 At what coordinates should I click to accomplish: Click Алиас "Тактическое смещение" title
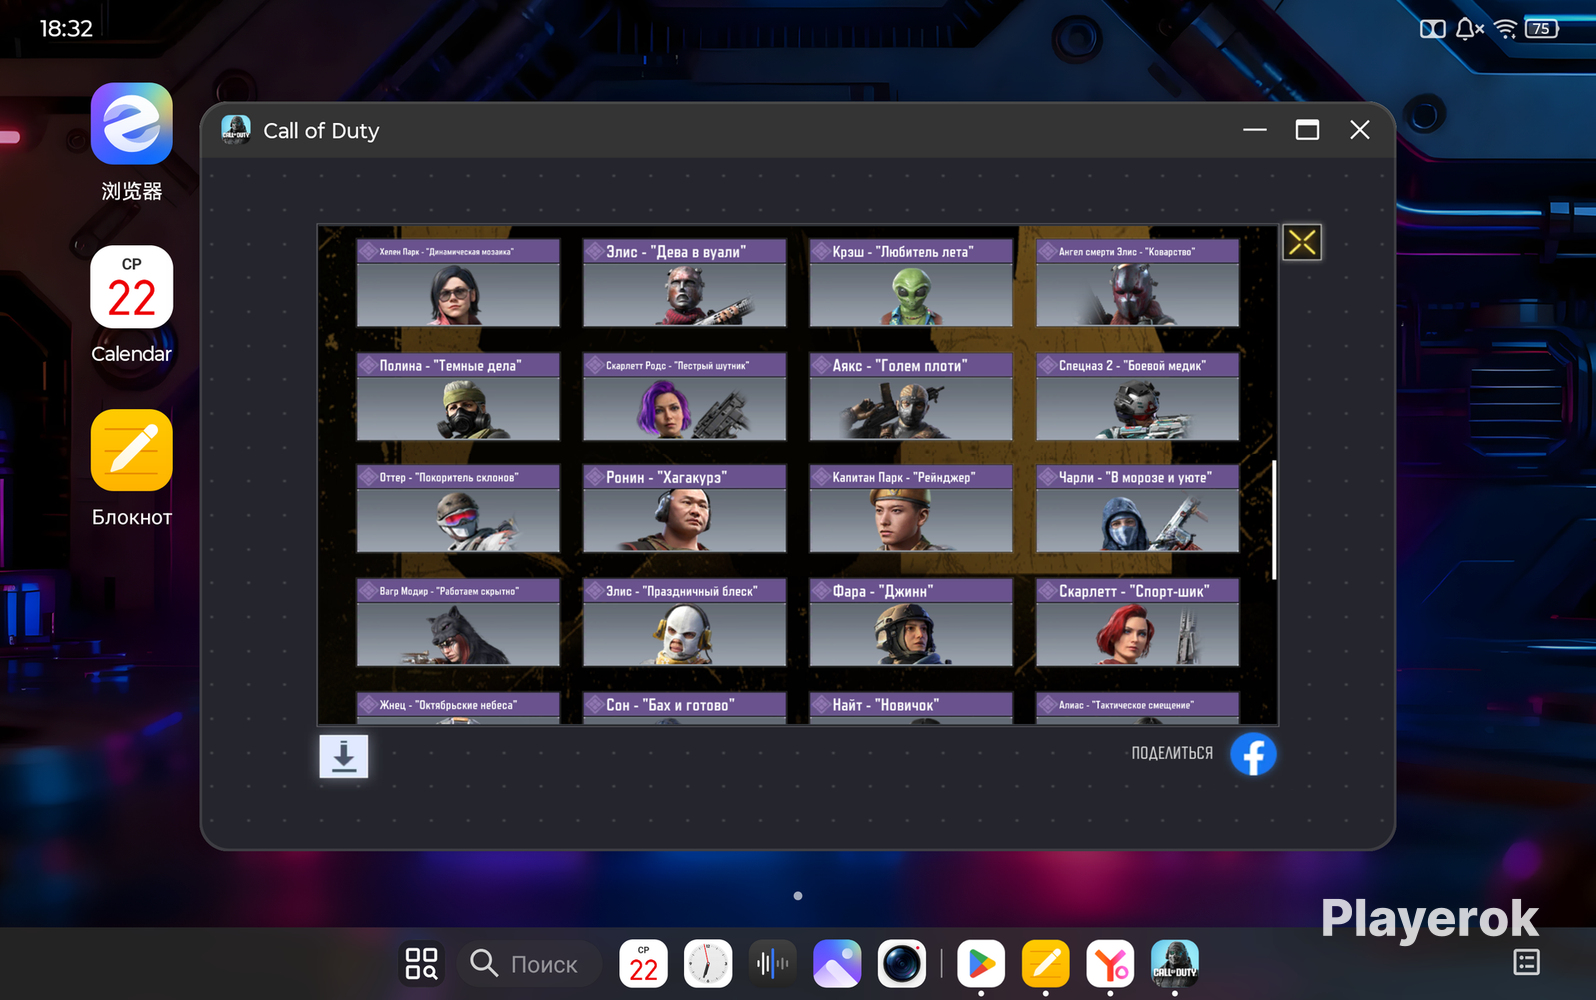(1126, 705)
